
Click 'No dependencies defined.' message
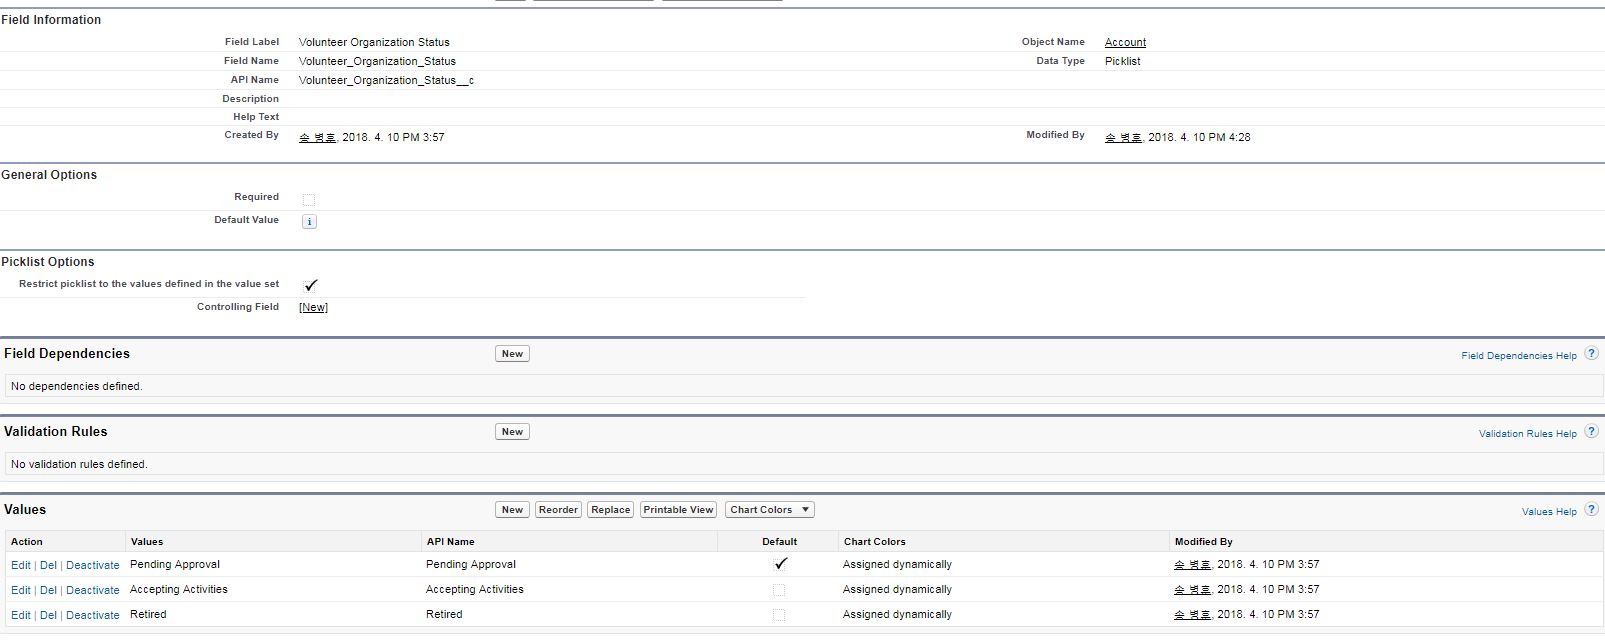click(77, 386)
